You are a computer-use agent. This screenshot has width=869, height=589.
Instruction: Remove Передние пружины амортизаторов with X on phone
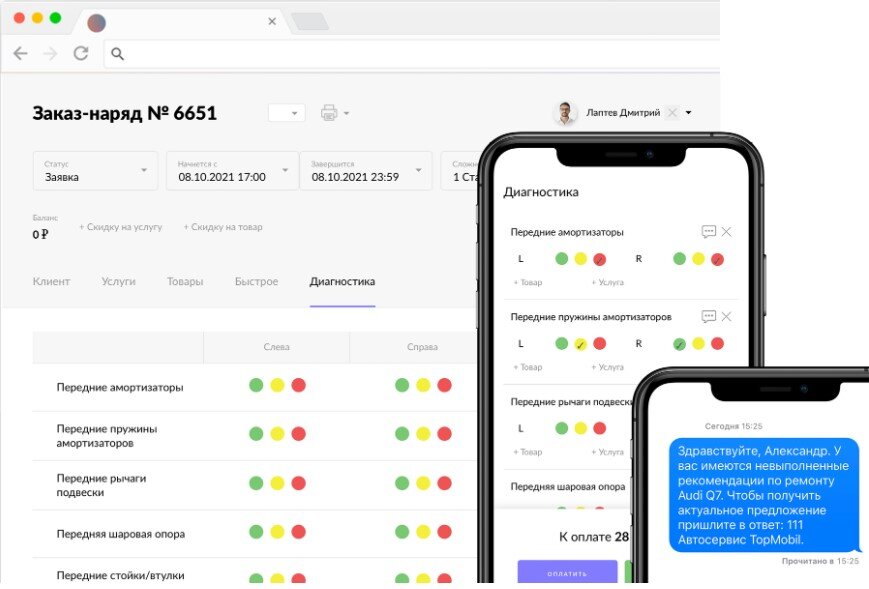tap(726, 316)
